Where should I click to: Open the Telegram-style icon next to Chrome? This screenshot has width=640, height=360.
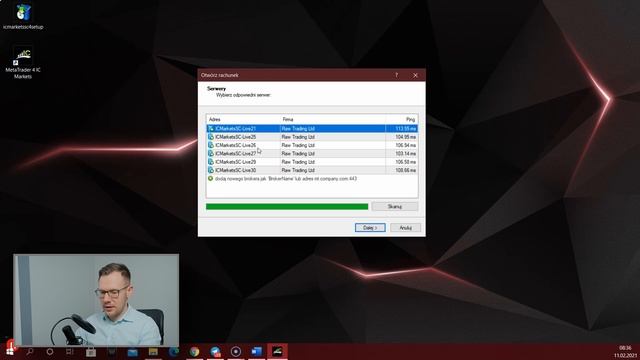click(215, 351)
